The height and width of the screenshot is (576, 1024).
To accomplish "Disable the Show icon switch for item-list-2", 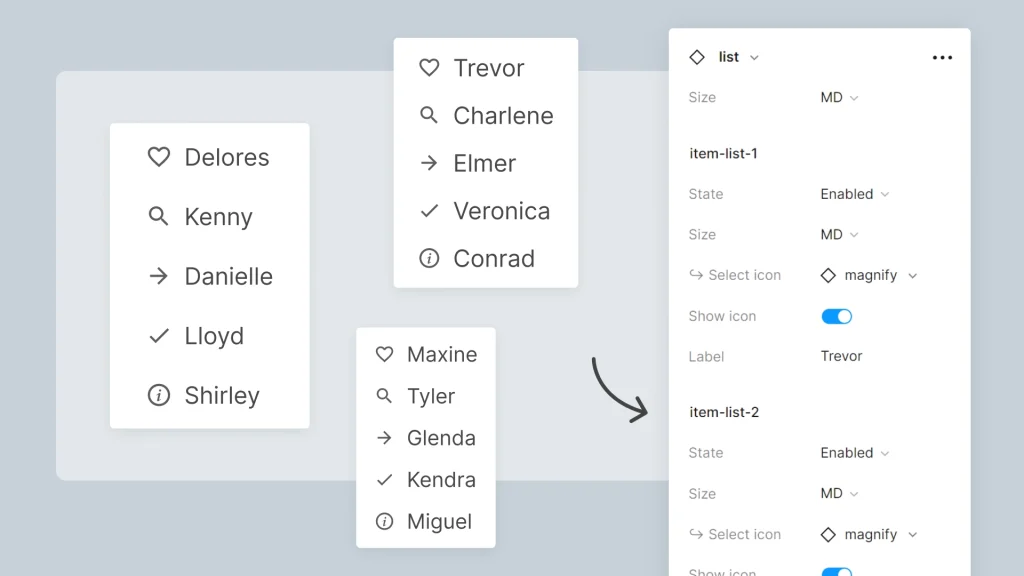I will (836, 572).
